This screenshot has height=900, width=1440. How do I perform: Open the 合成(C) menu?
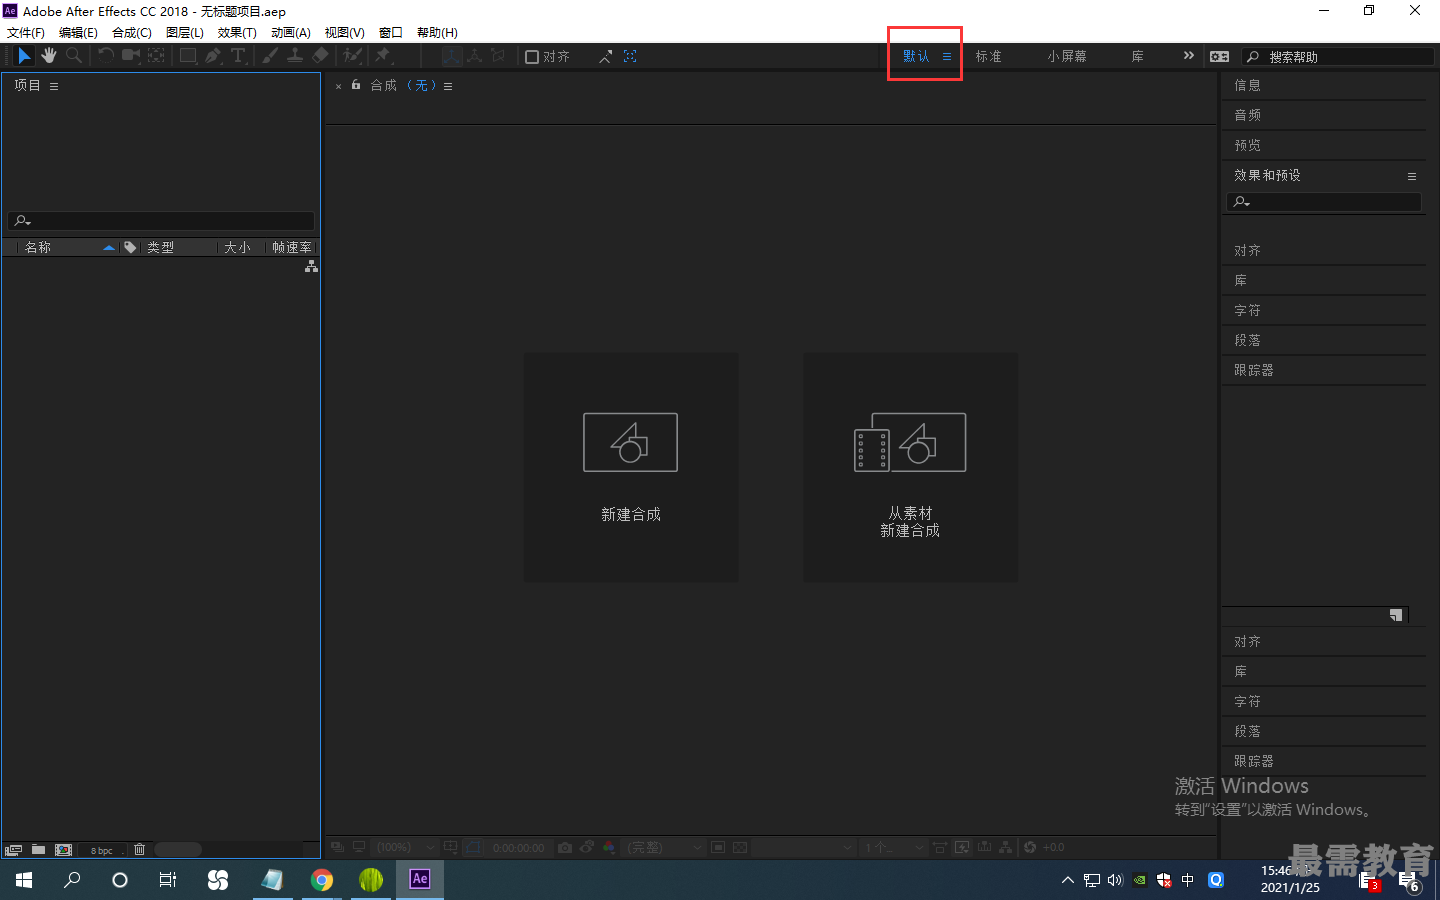click(132, 33)
